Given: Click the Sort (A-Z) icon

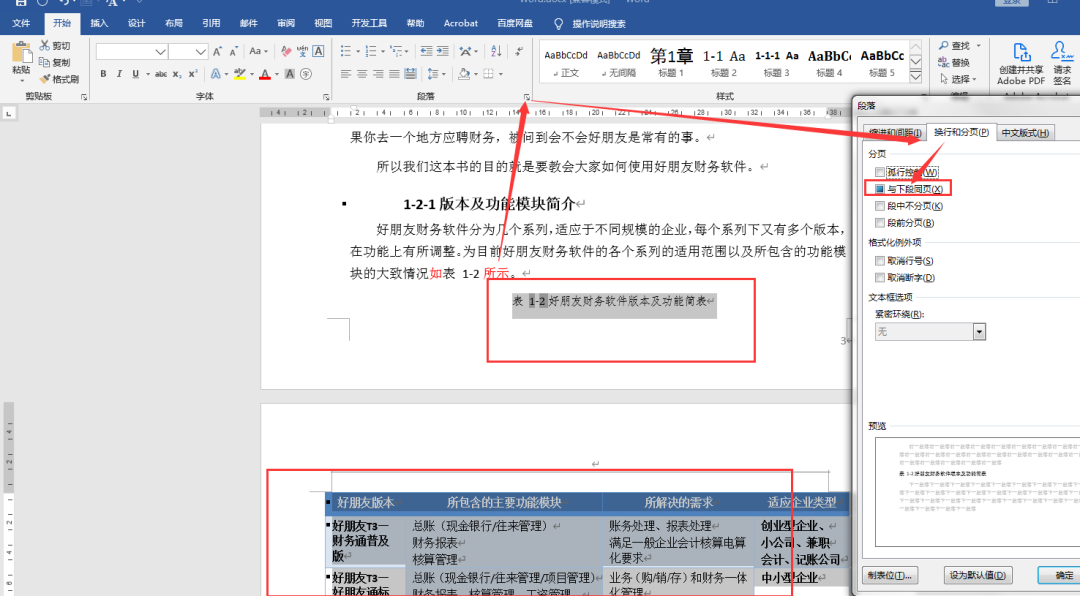Looking at the screenshot, I should tap(496, 51).
